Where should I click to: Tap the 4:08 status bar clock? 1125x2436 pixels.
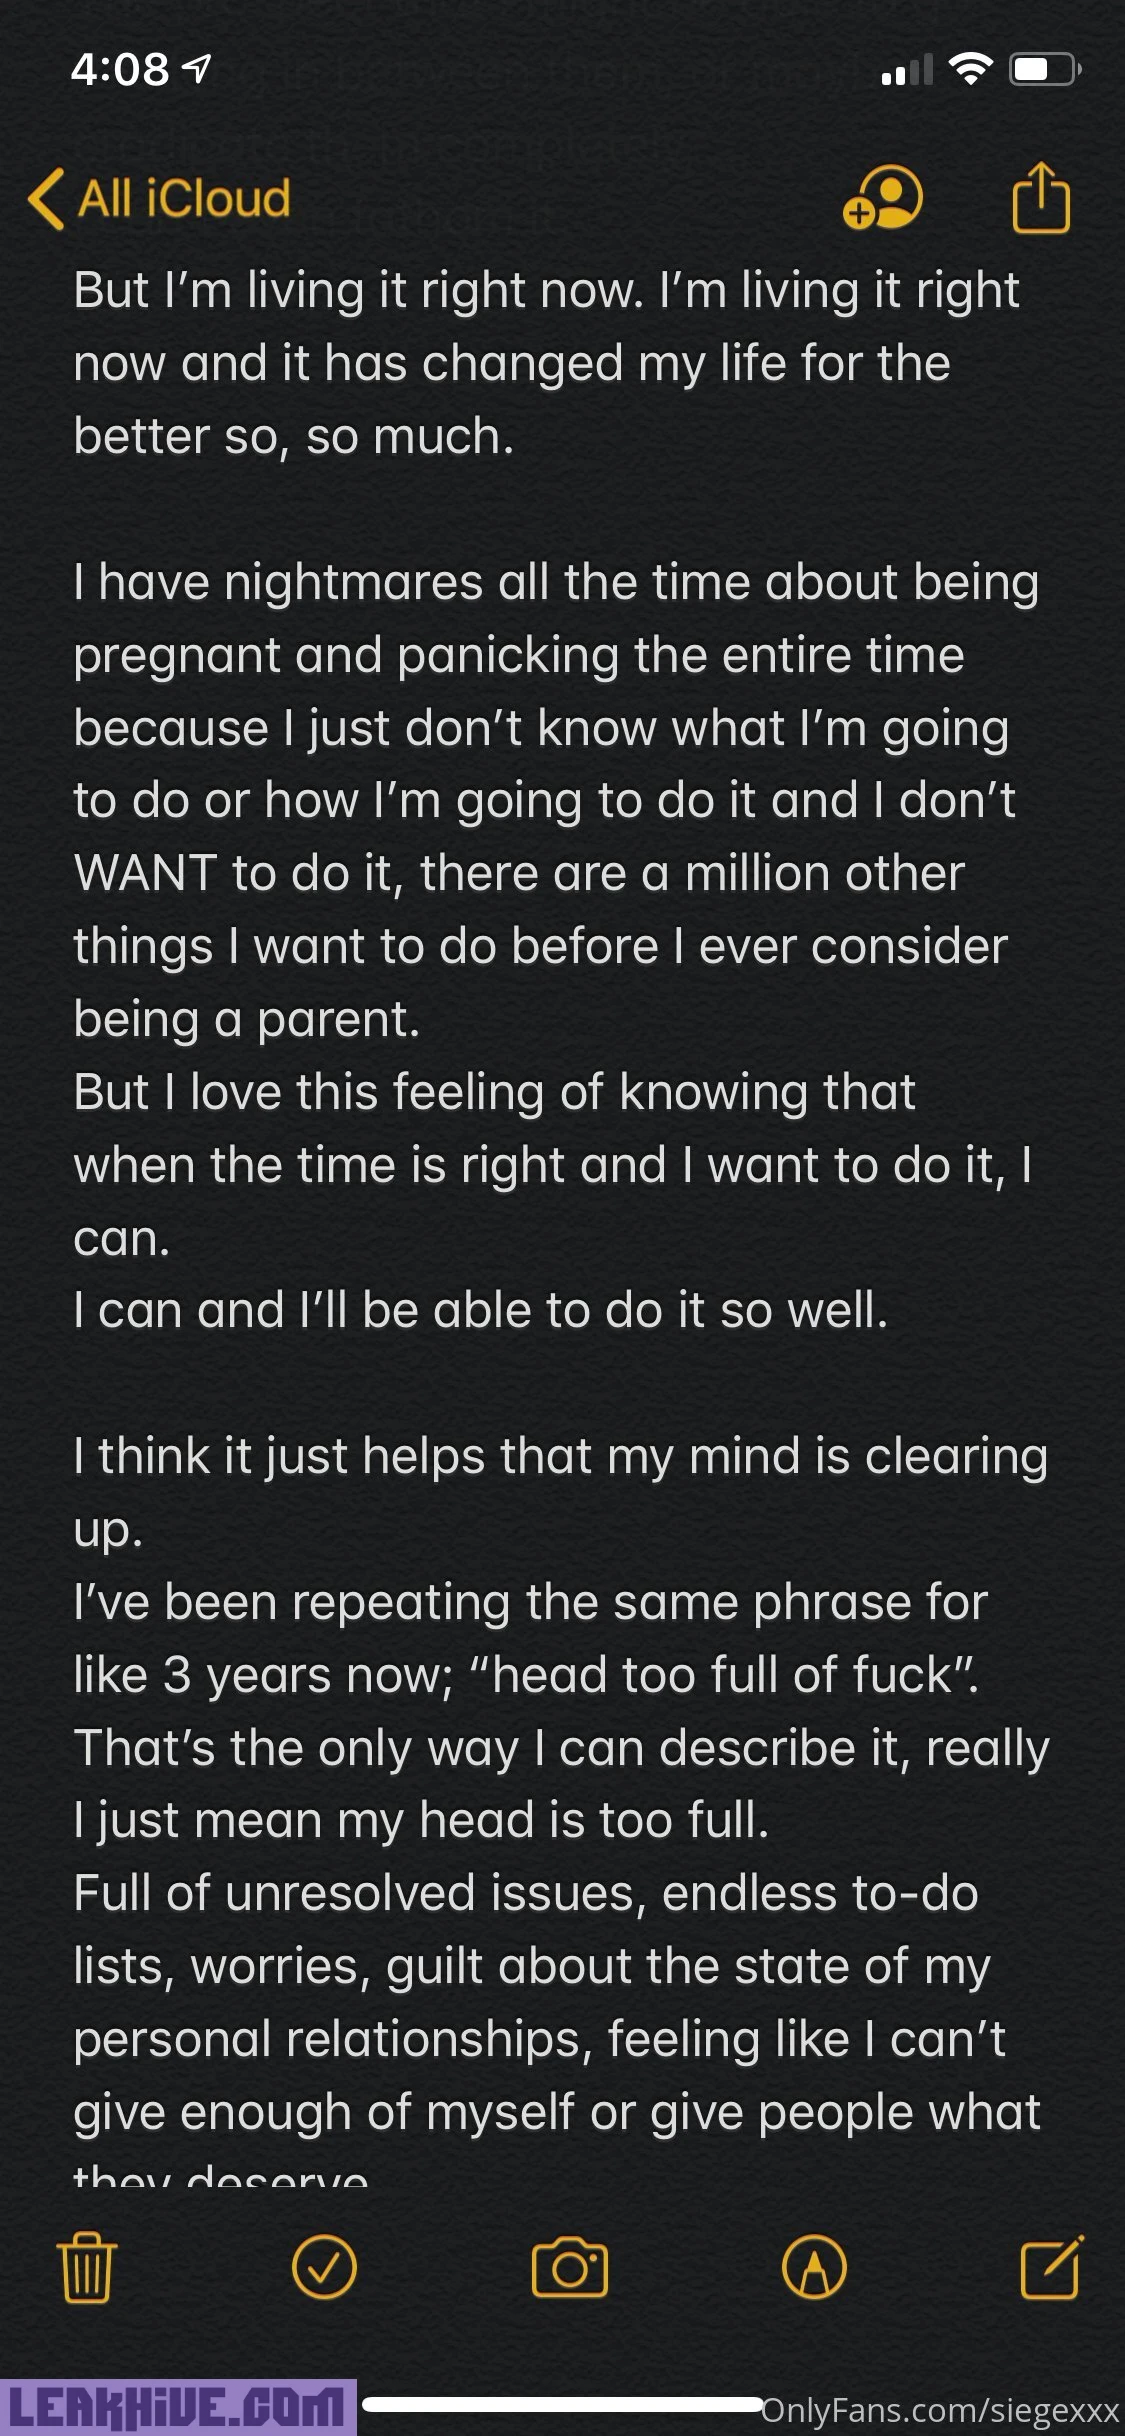coord(120,69)
